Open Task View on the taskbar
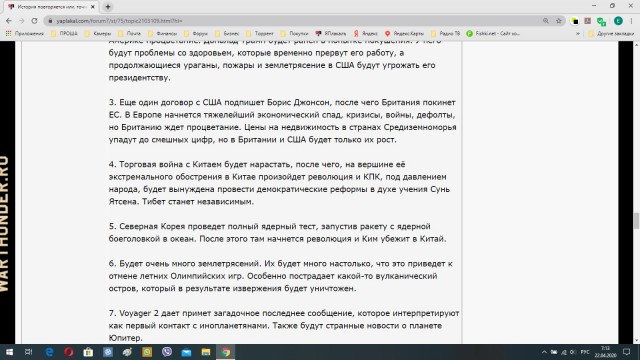This screenshot has height=360, width=640. click(x=29, y=352)
